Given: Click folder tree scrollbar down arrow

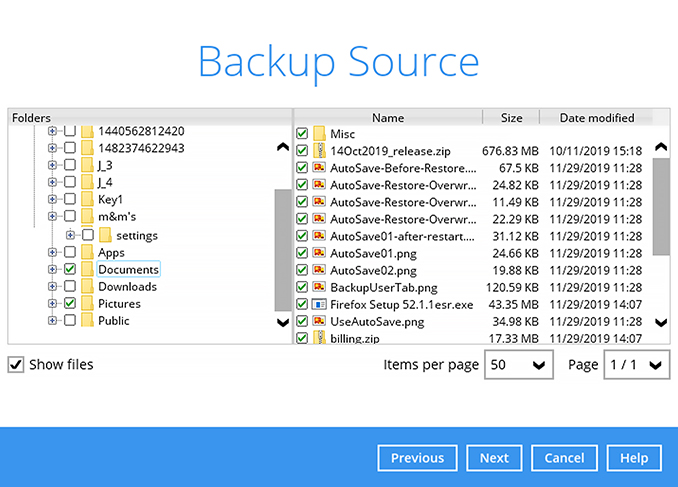Looking at the screenshot, I should pyautogui.click(x=283, y=322).
